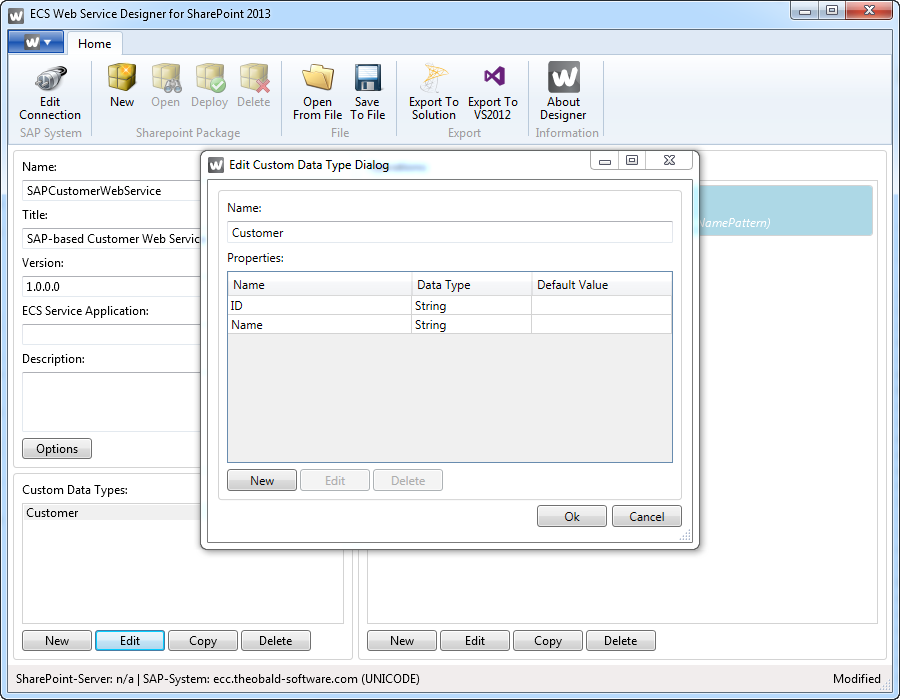Select the ID property row

tap(320, 306)
